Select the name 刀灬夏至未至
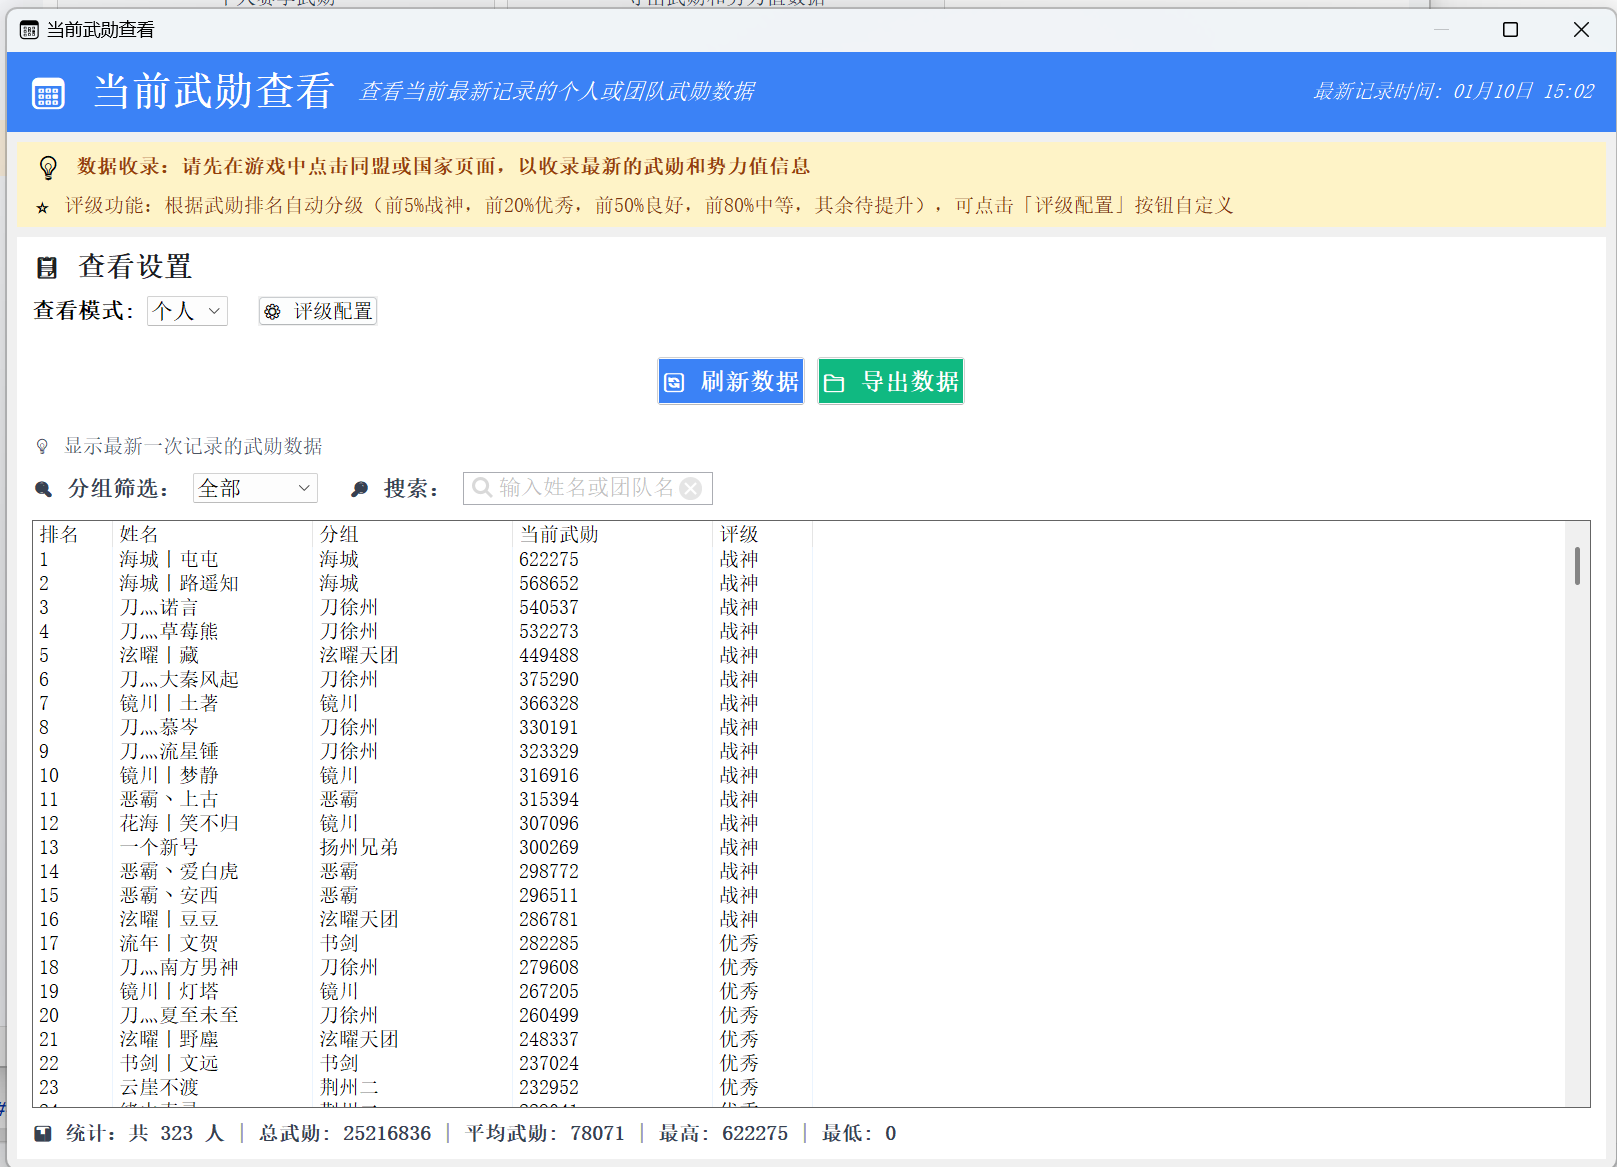The image size is (1617, 1167). coord(179,1015)
